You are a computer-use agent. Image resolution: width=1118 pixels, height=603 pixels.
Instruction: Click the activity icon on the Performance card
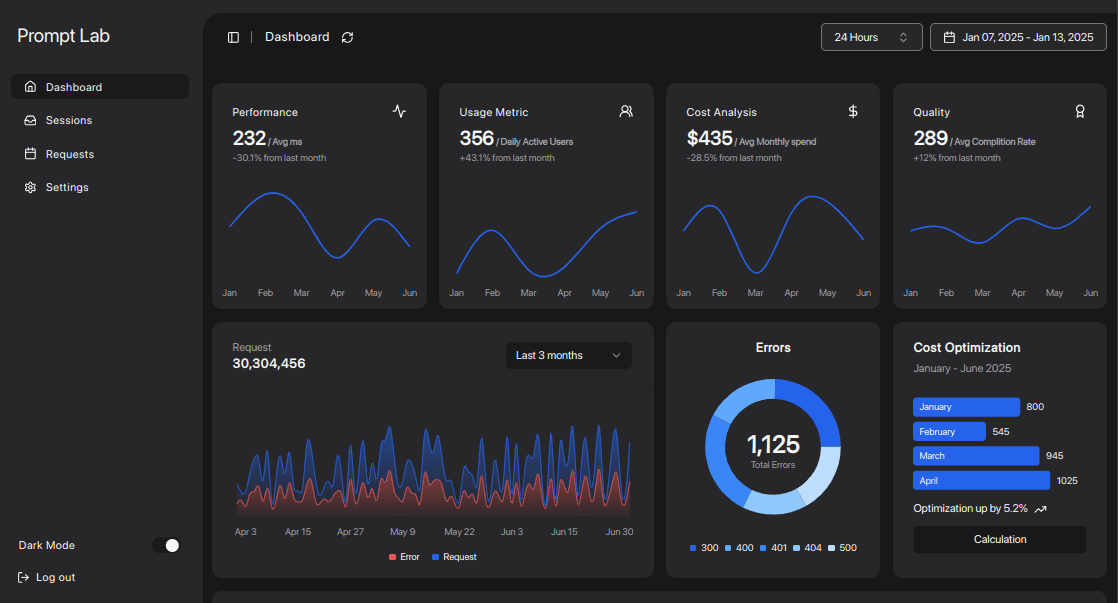(x=399, y=111)
